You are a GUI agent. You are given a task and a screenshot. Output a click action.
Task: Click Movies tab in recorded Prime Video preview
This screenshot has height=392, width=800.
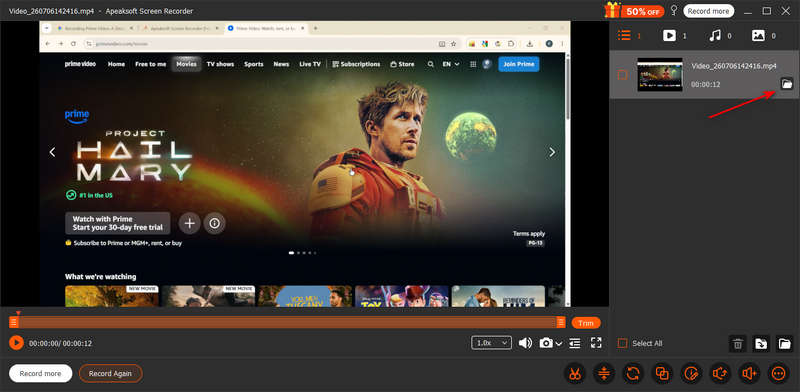(x=186, y=64)
